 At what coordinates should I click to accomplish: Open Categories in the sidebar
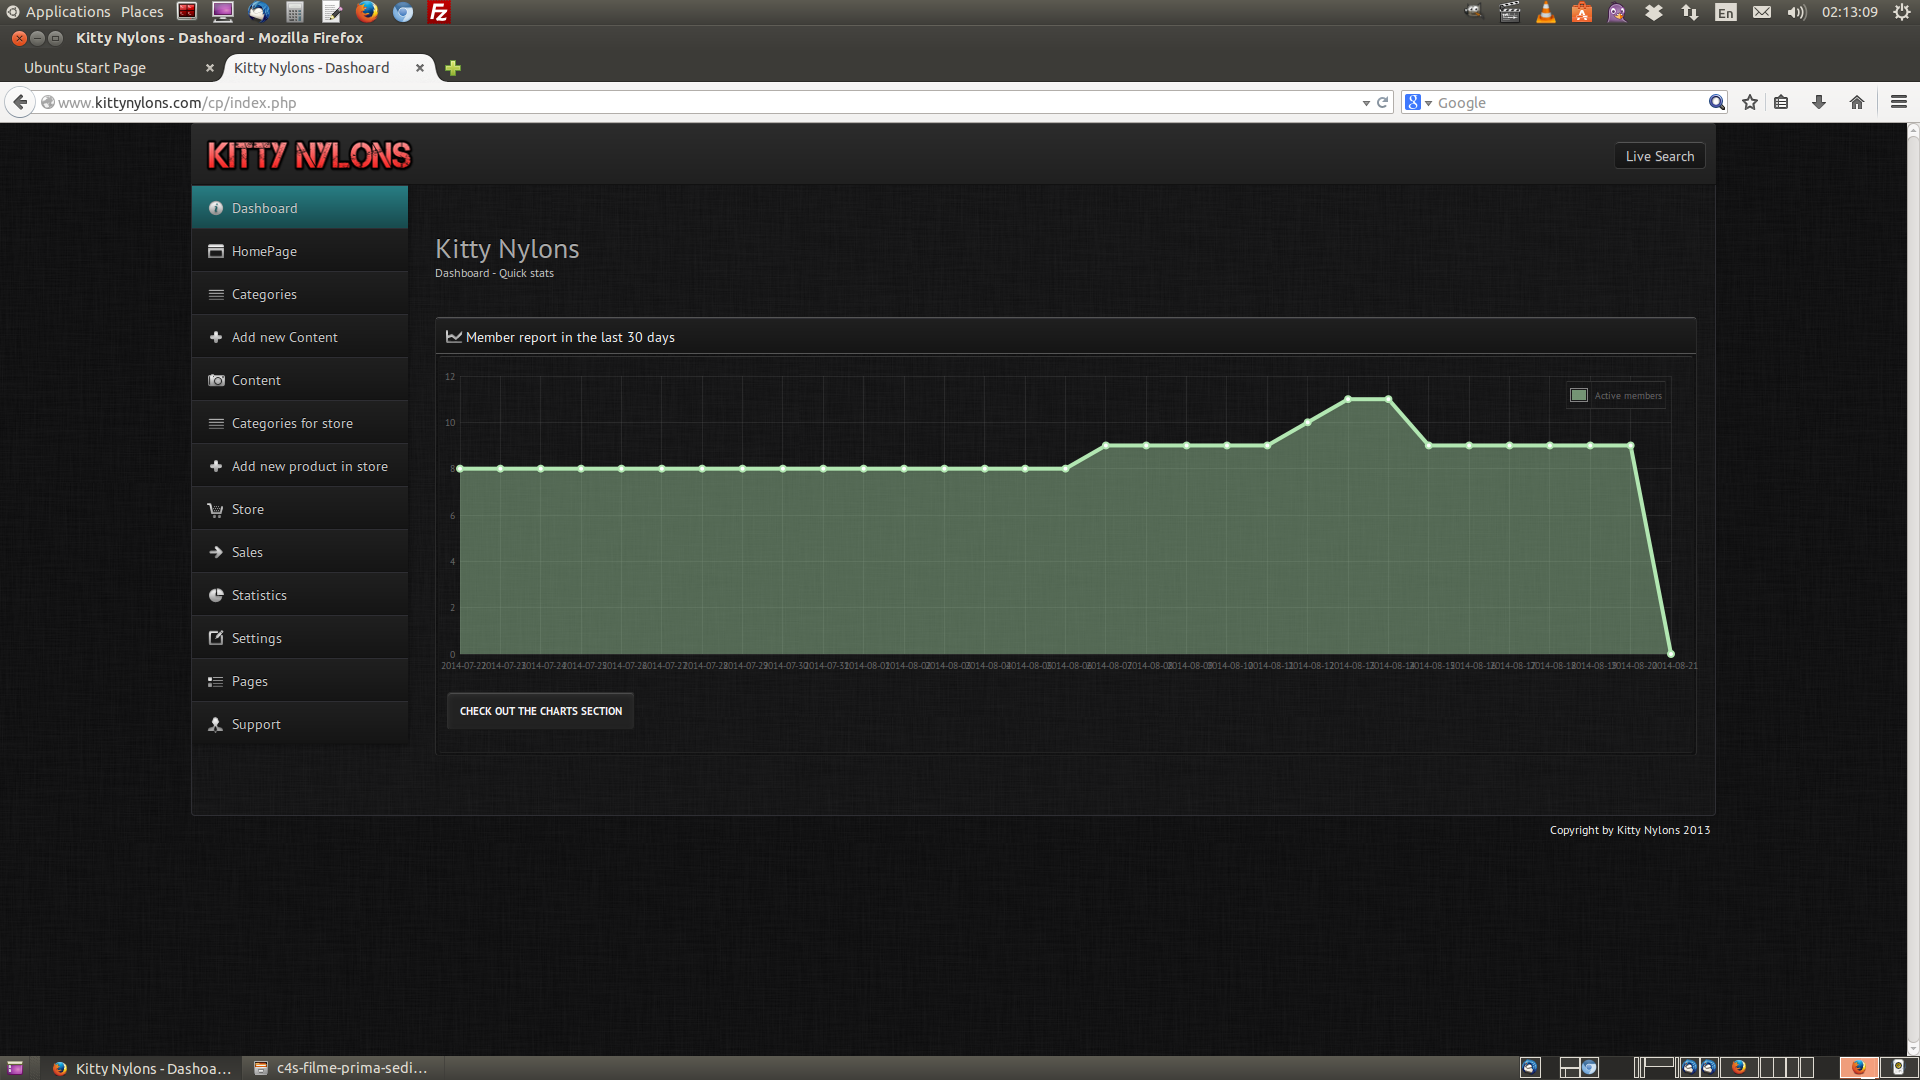coord(300,294)
